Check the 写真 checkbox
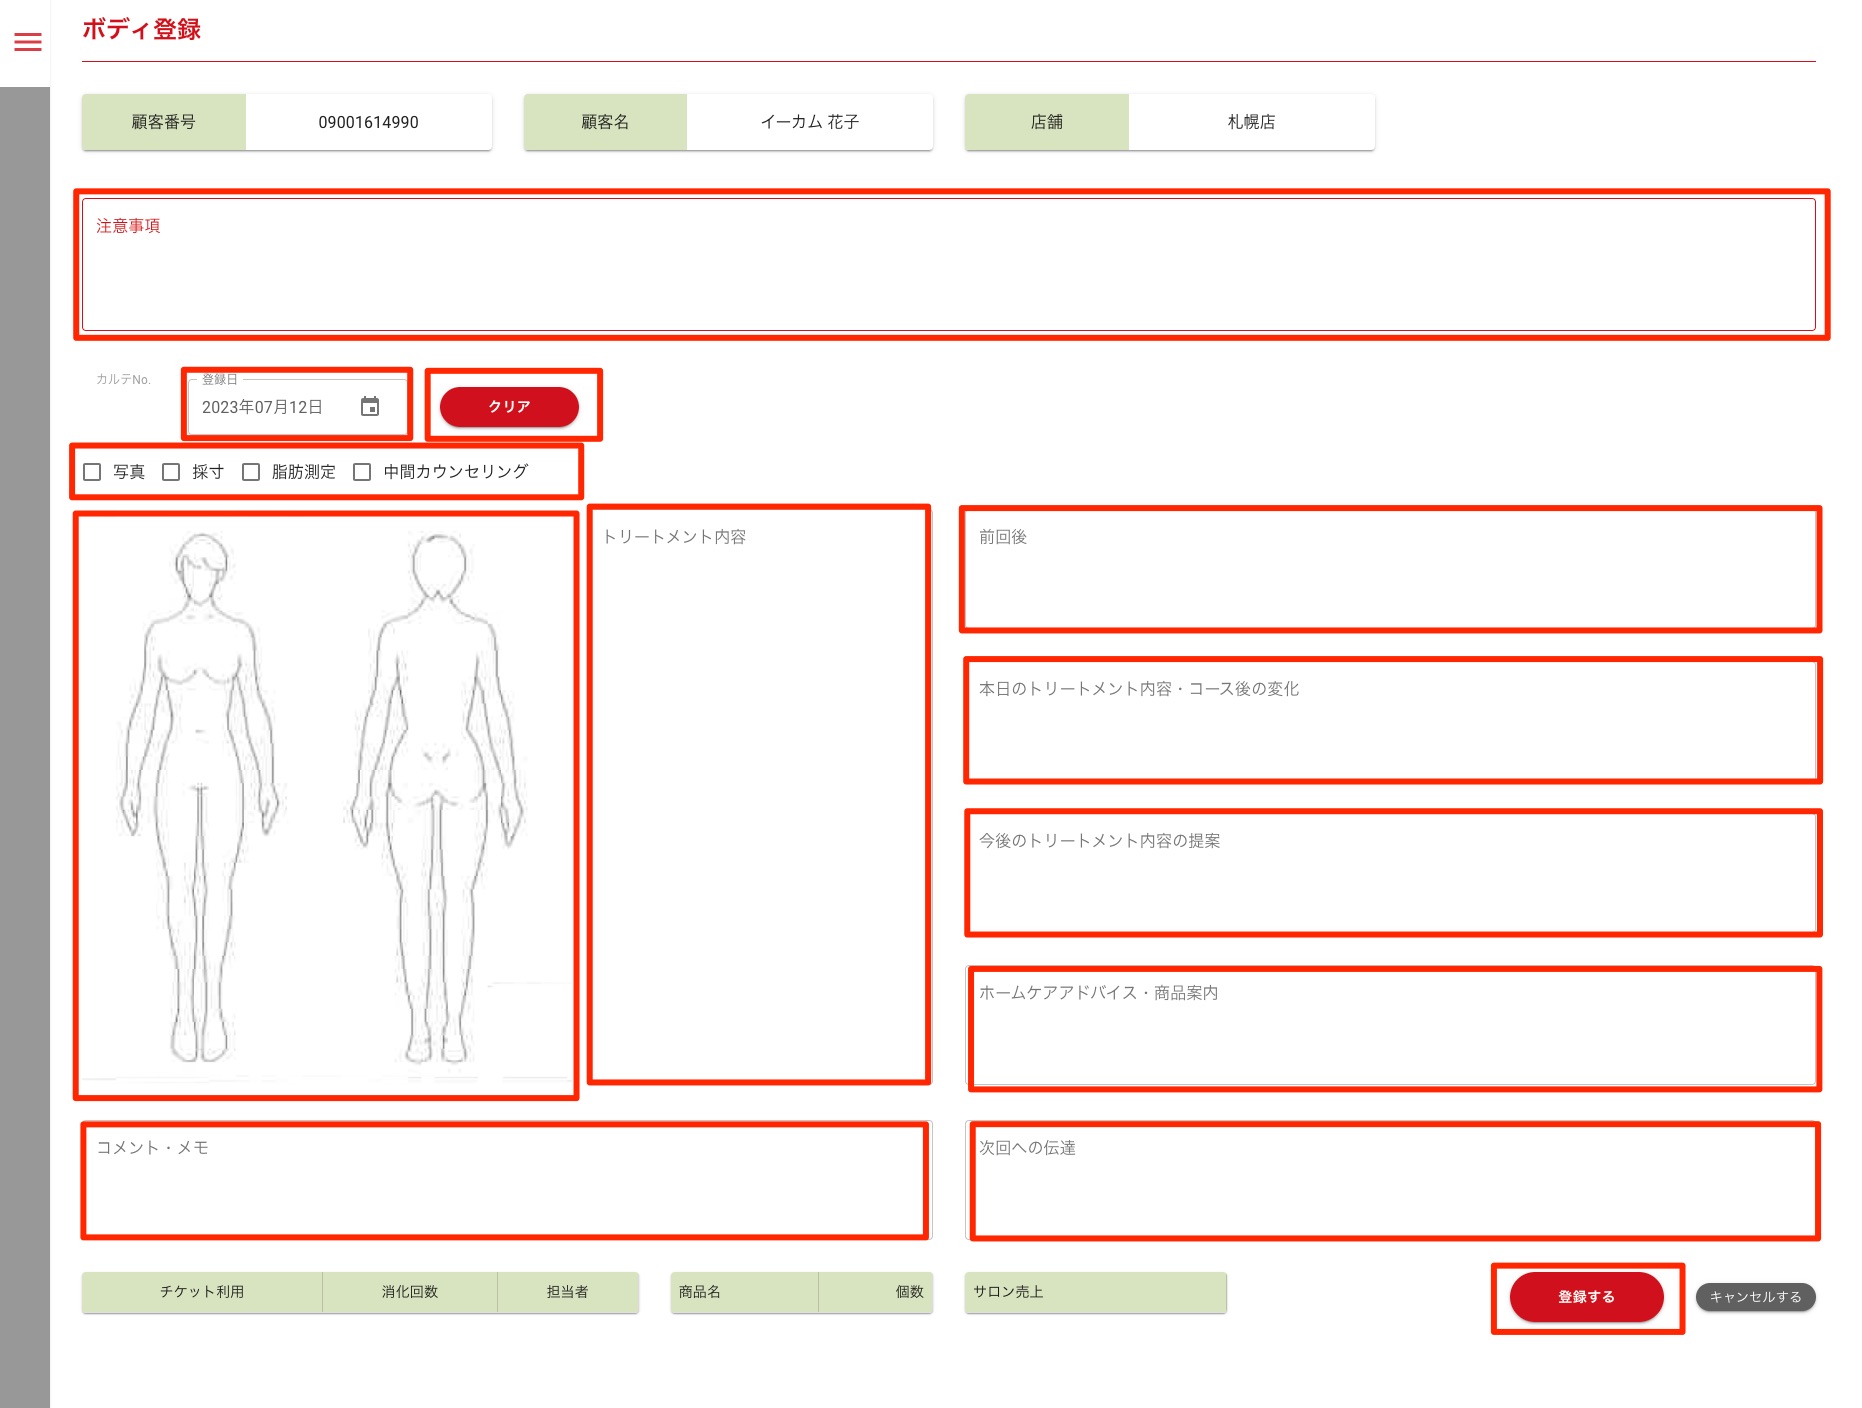Viewport: 1862px width, 1408px height. [x=93, y=472]
